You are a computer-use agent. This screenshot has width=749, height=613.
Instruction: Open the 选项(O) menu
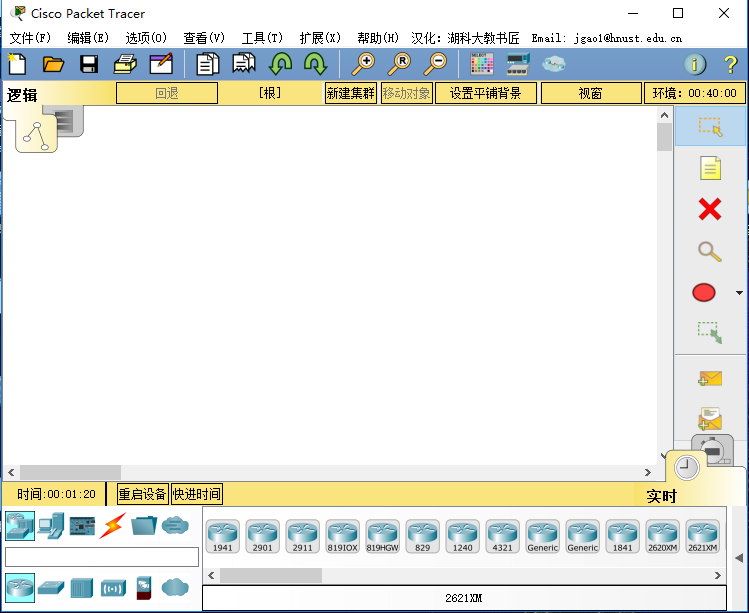[x=146, y=38]
